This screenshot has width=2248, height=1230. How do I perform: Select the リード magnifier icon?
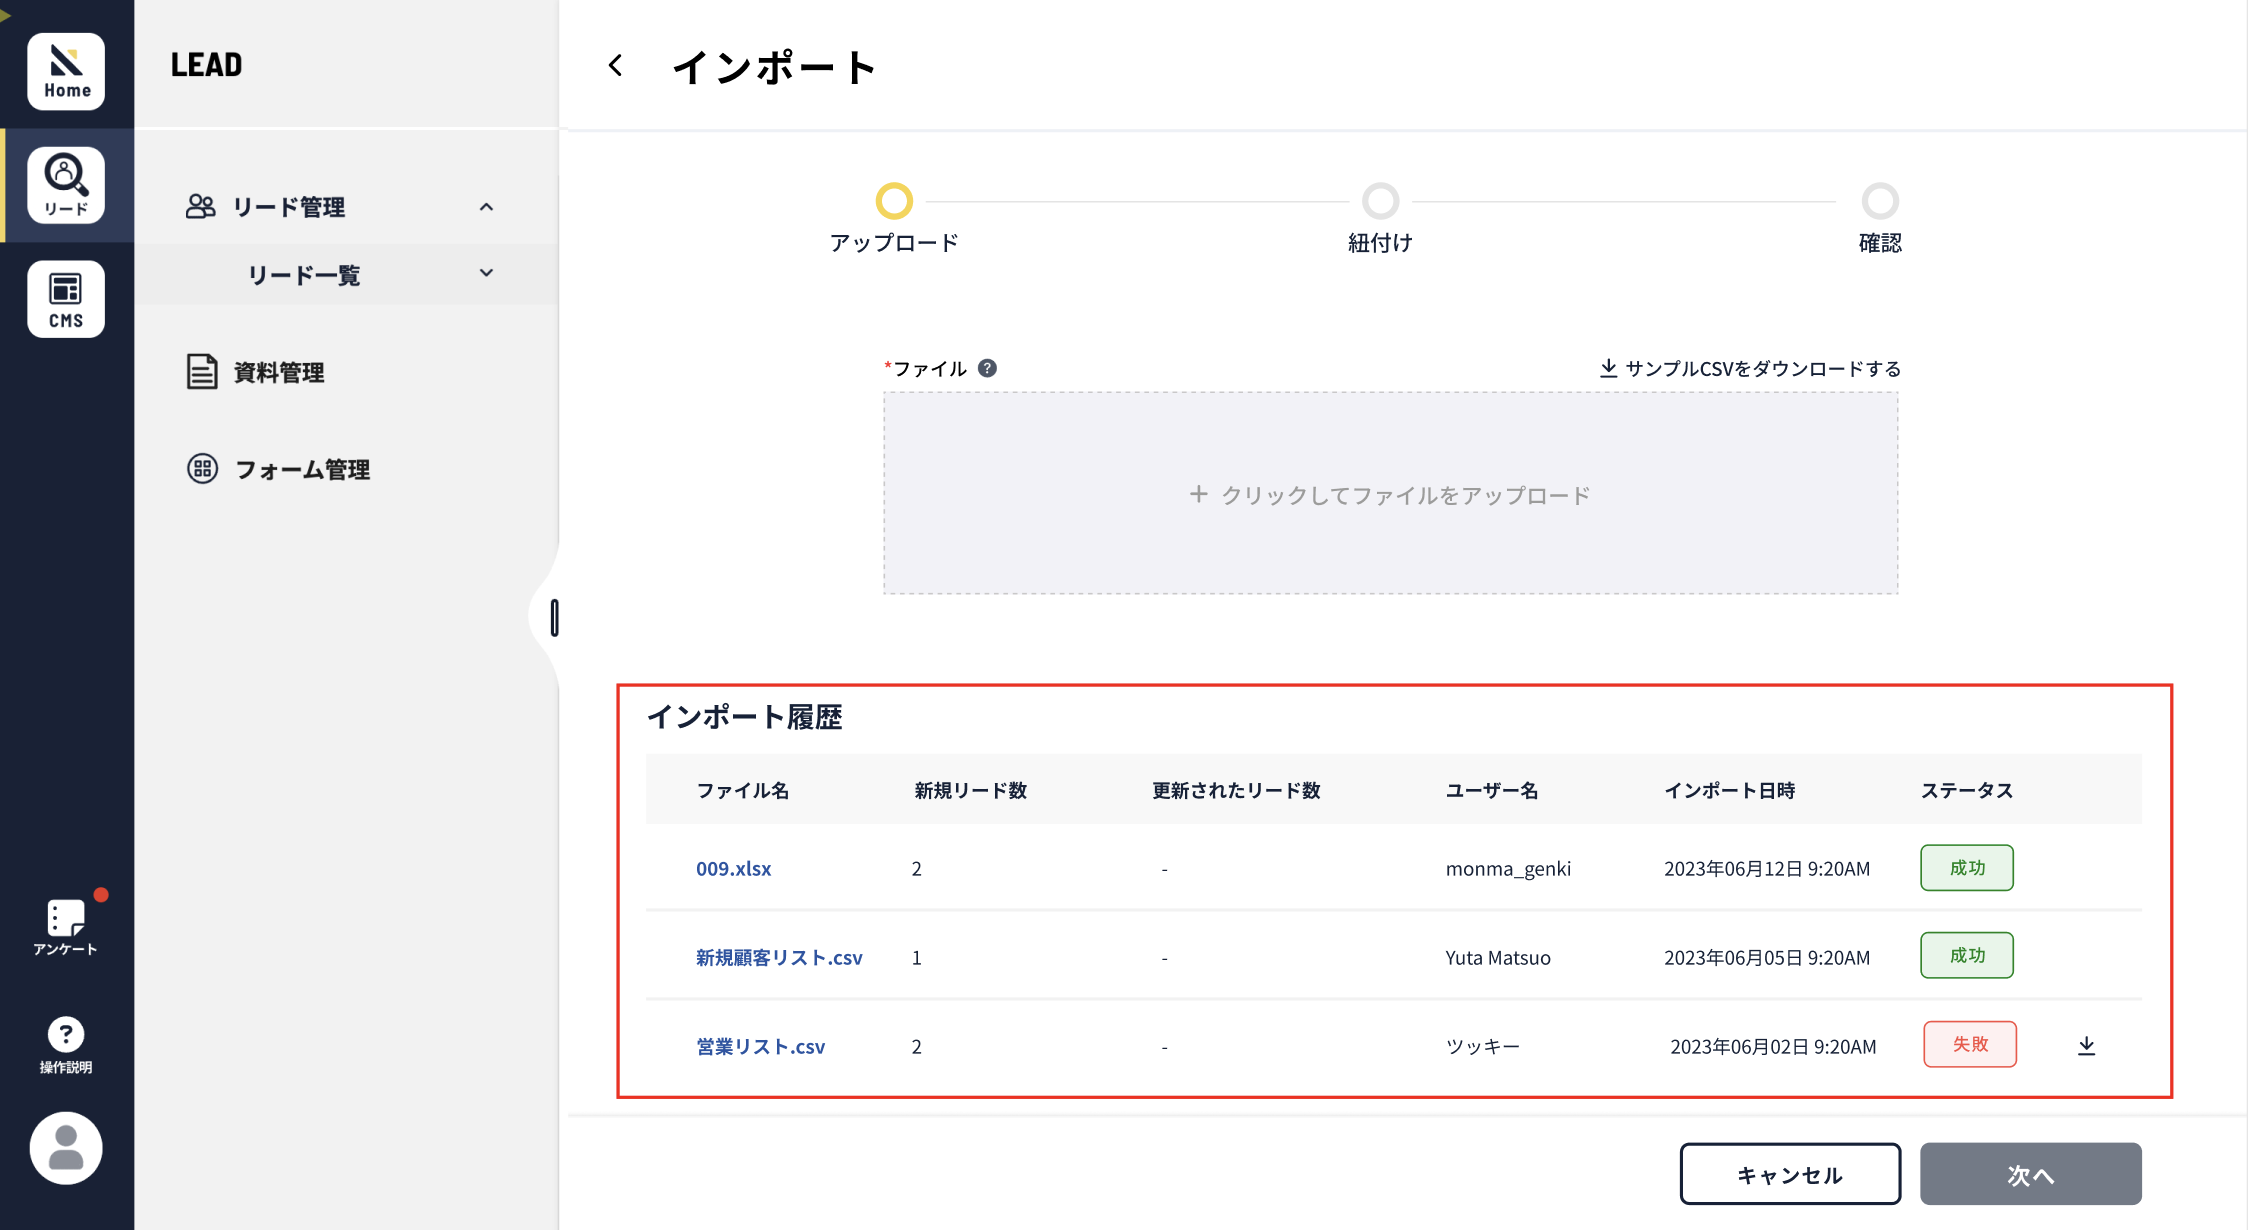pos(66,185)
